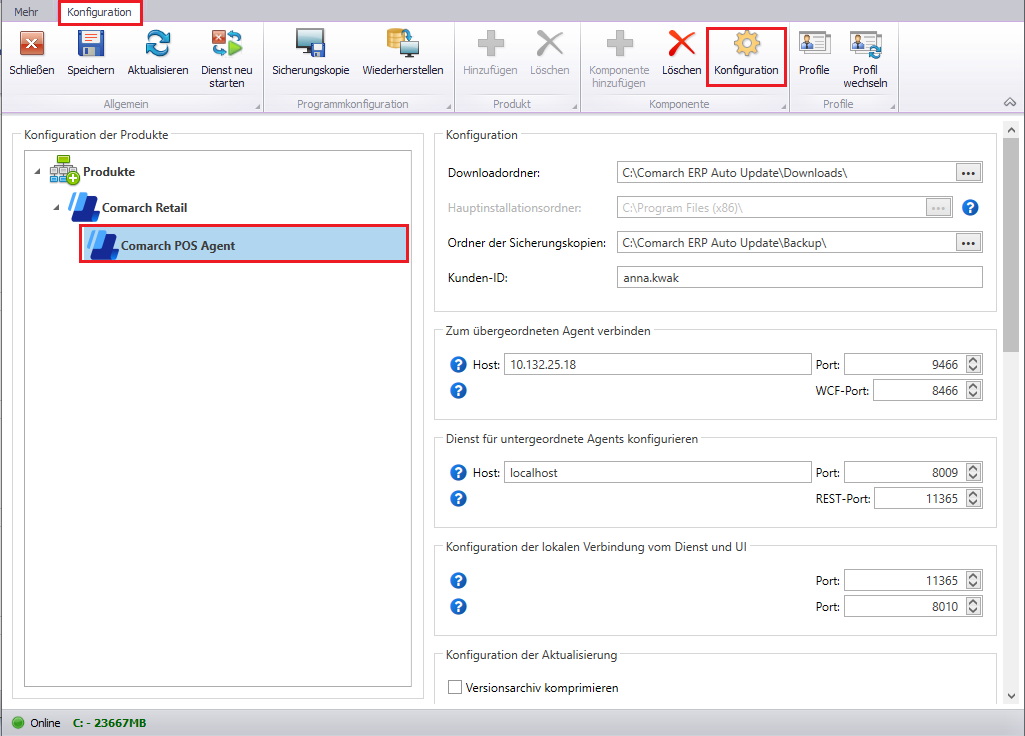Refresh with the Aktualisieren icon
1025x736 pixels.
[x=158, y=44]
